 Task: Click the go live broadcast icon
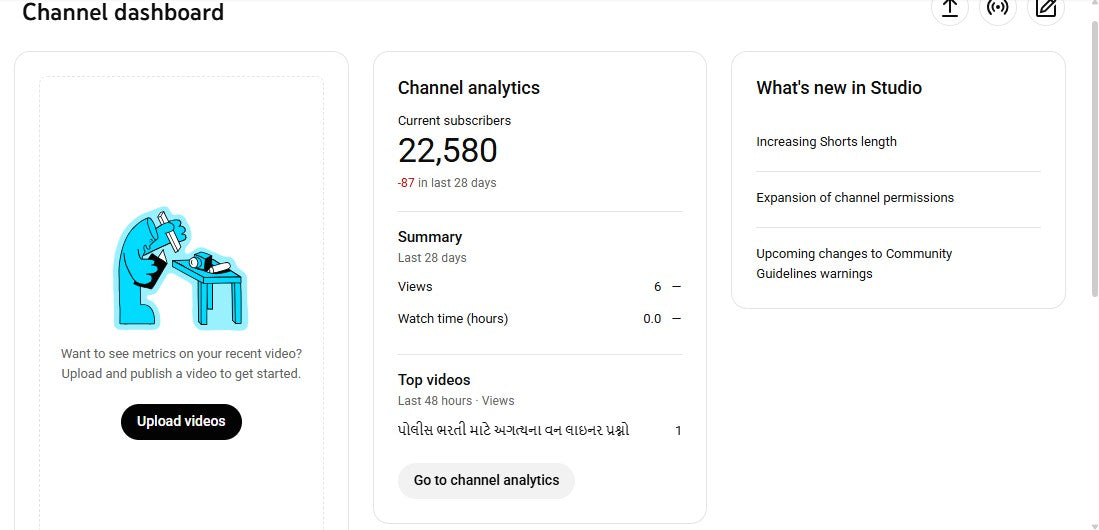coord(997,8)
